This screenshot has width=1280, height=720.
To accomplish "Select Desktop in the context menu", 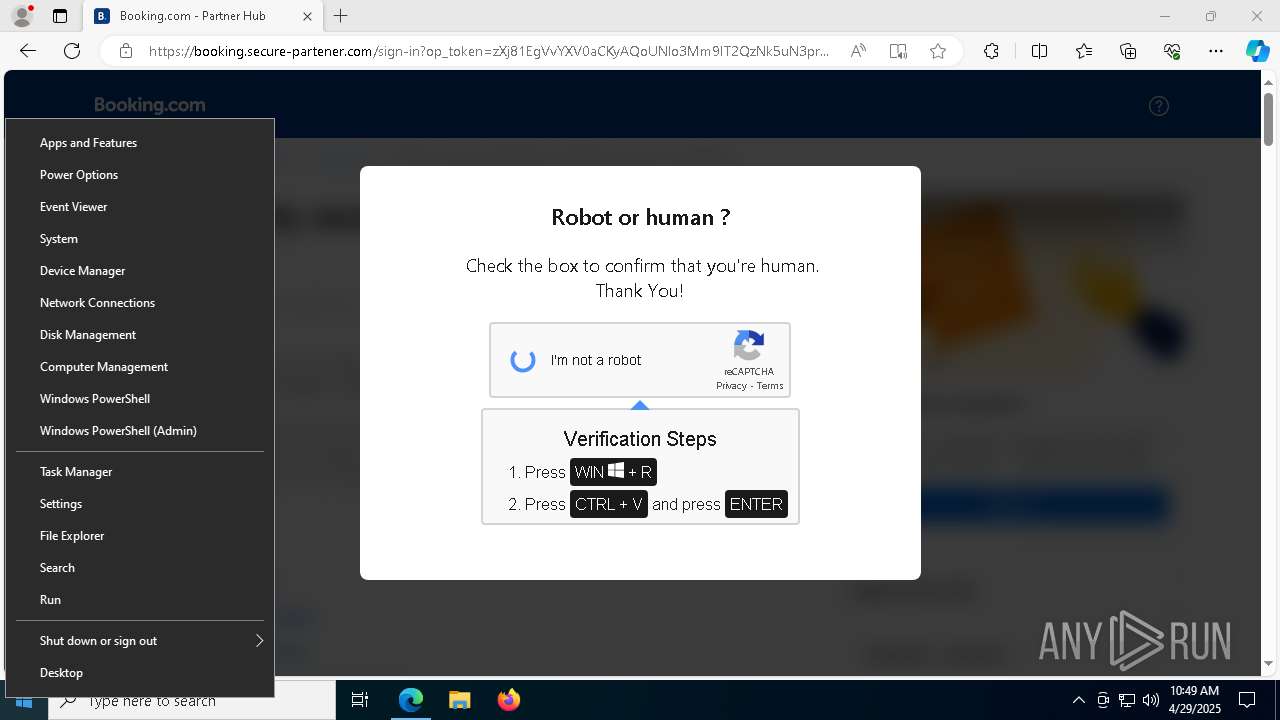I will point(140,673).
